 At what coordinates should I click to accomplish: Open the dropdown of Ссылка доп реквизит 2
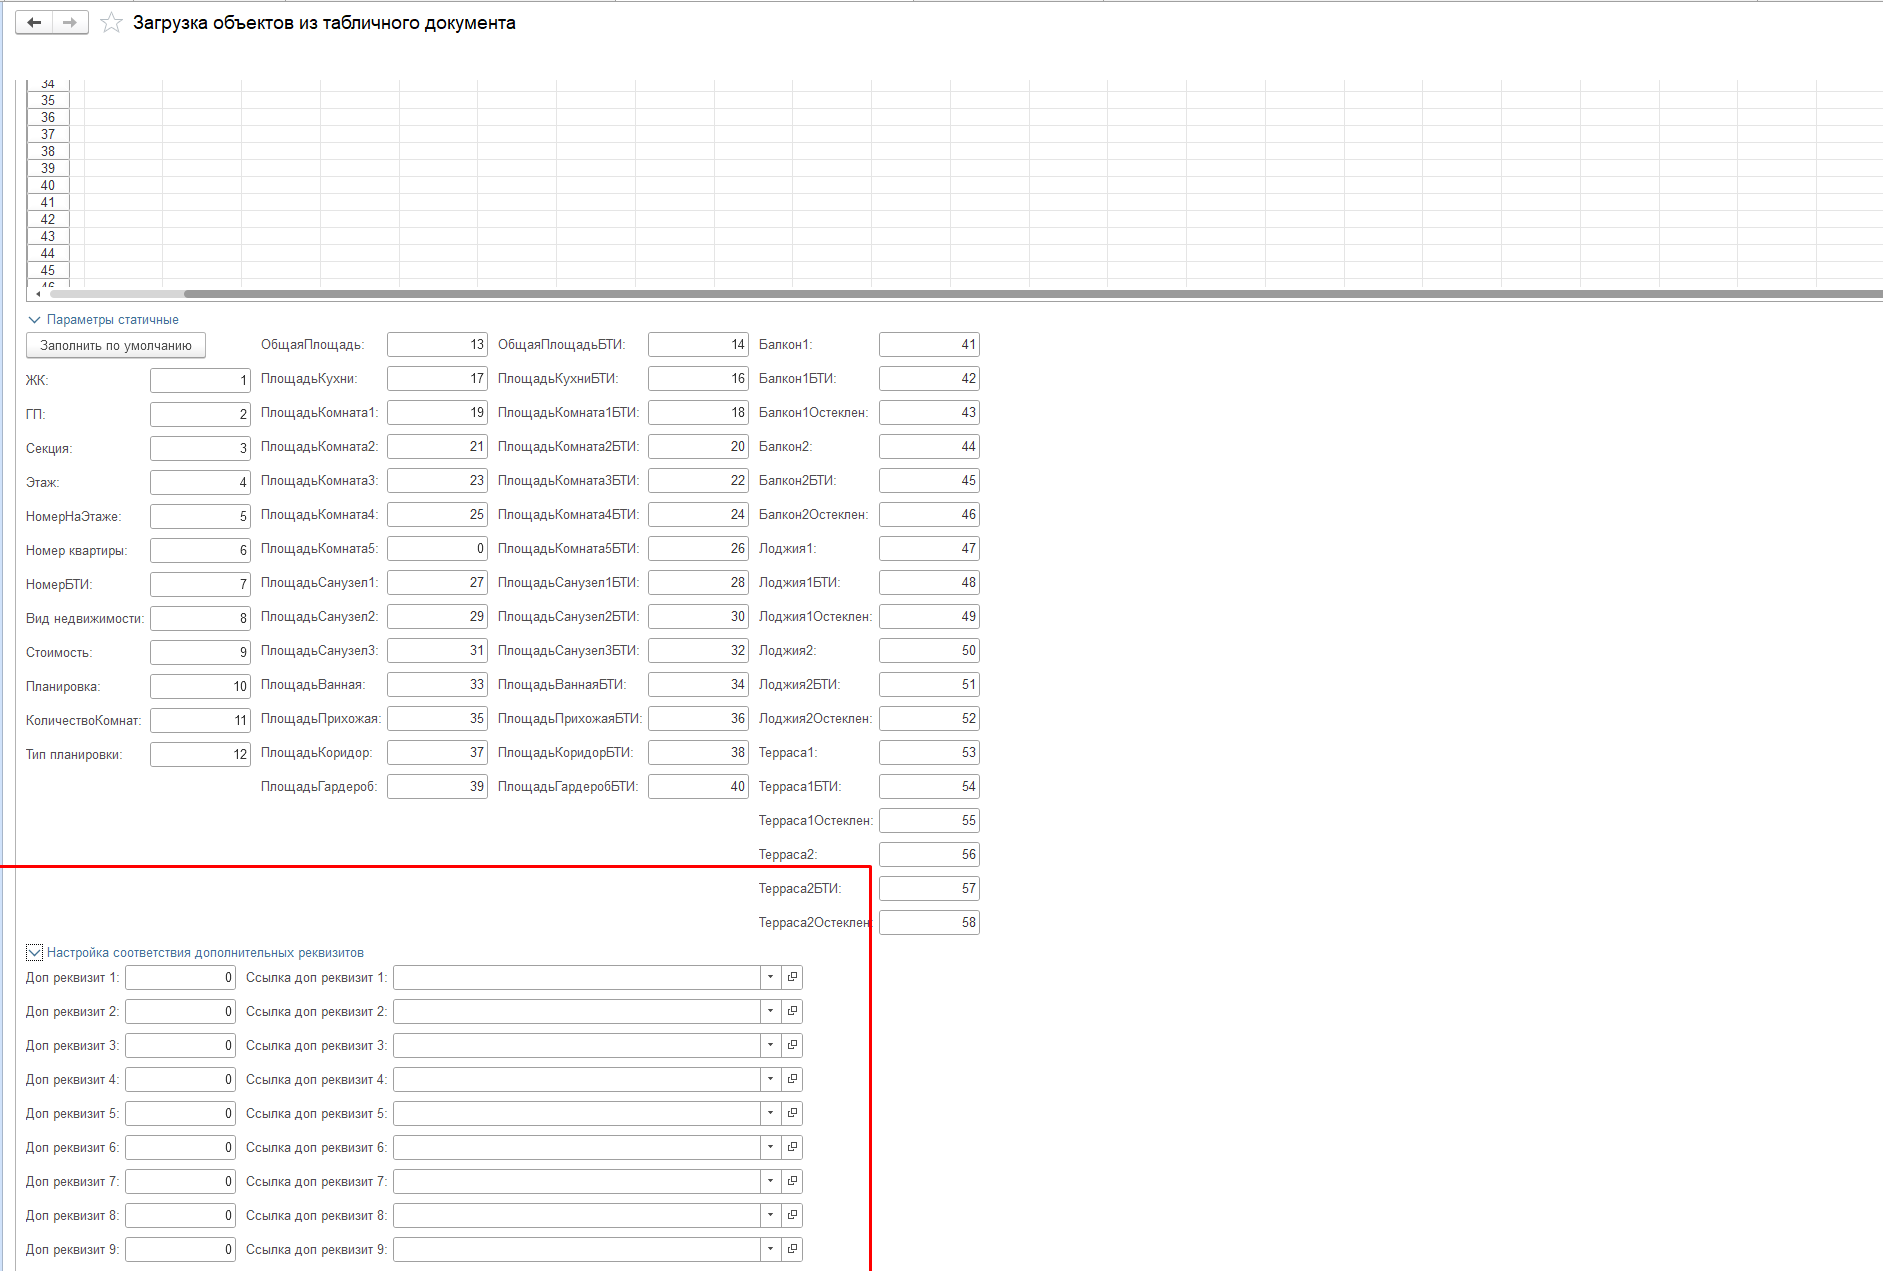click(x=770, y=1011)
